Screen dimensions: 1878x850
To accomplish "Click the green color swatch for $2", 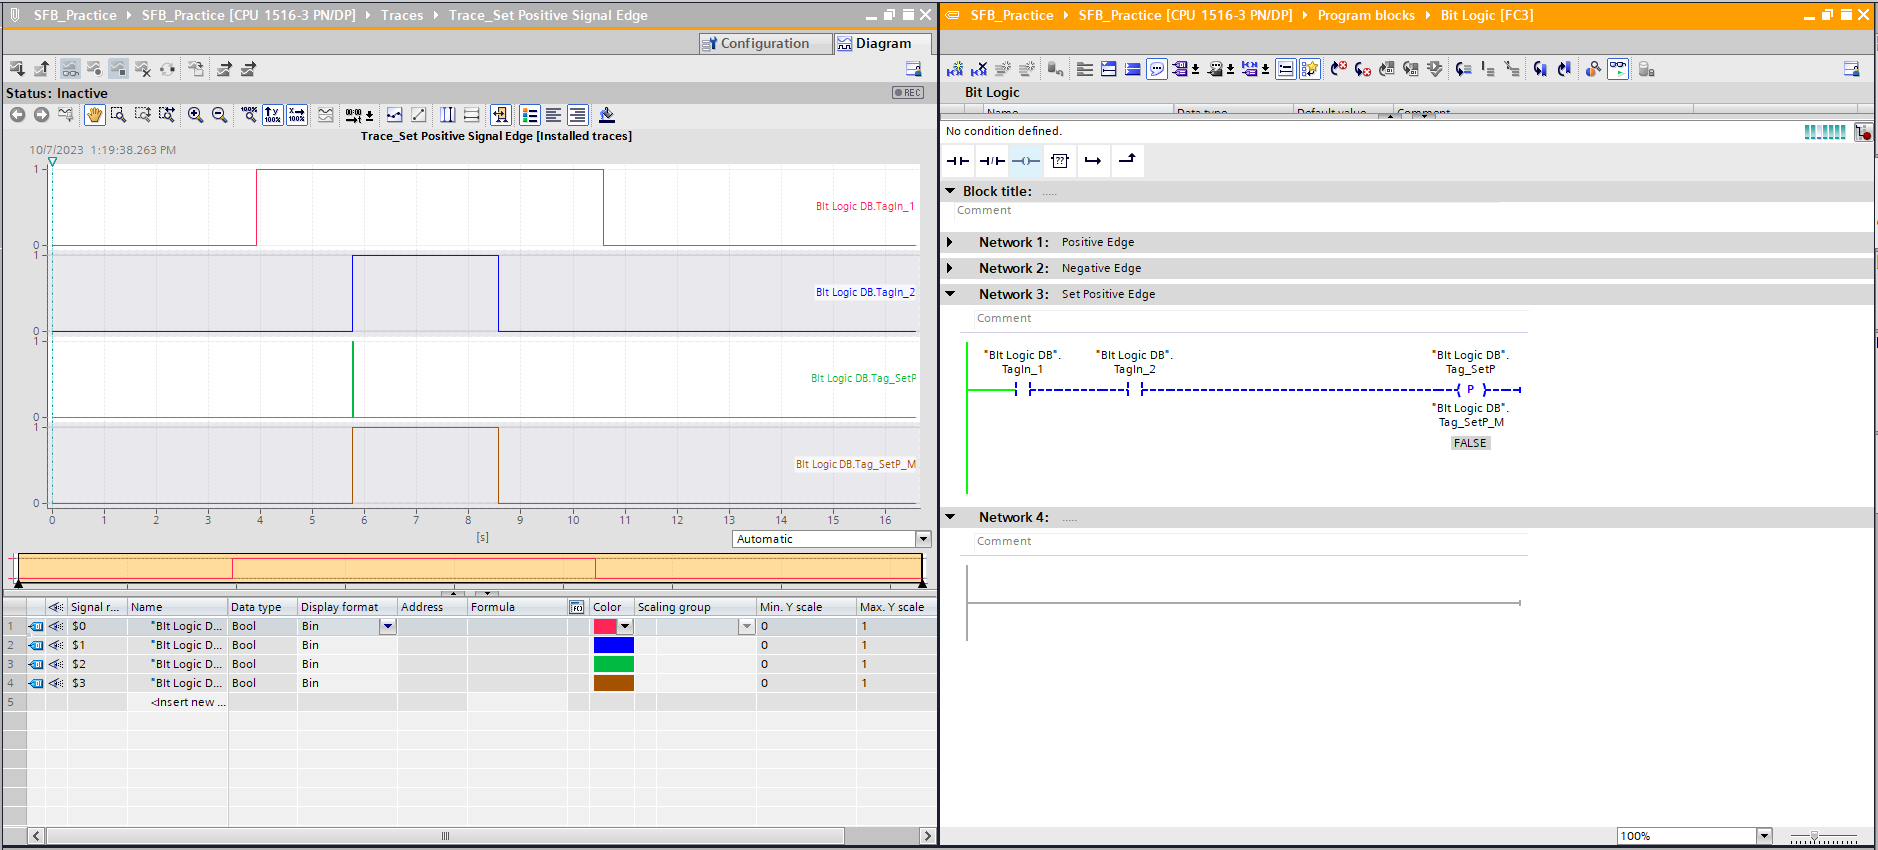I will tap(613, 664).
